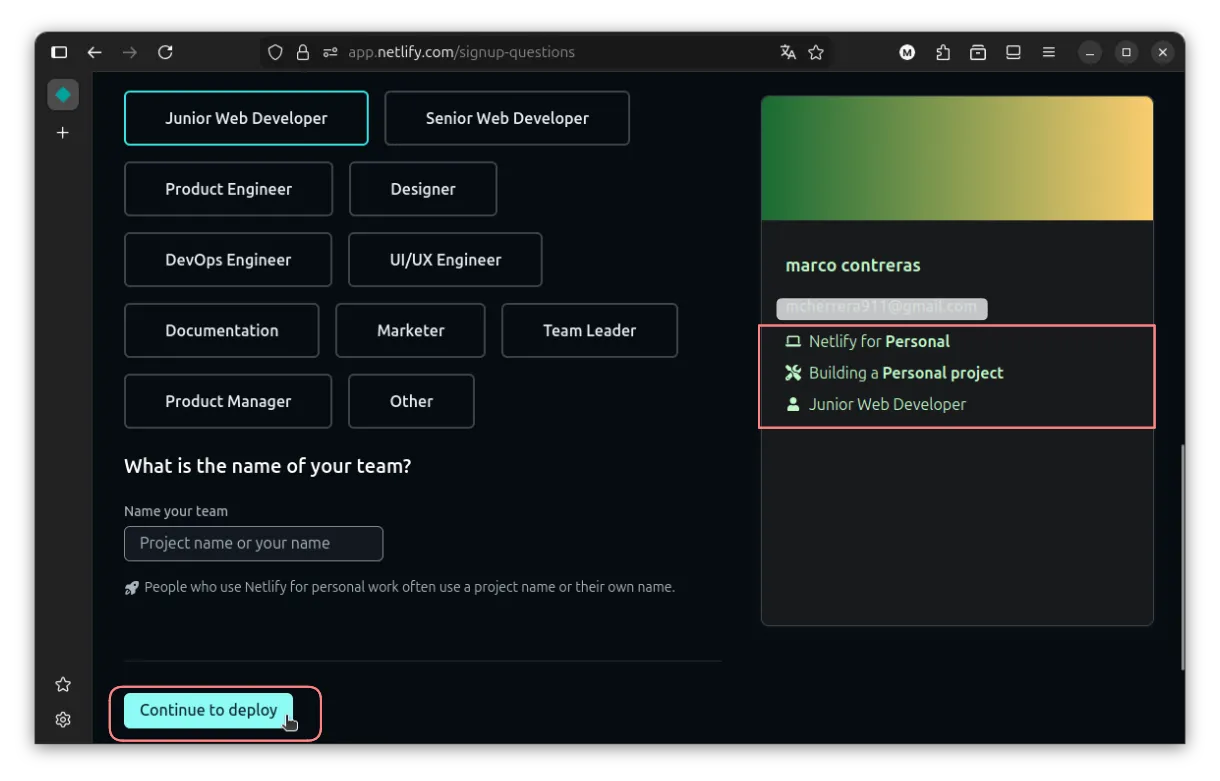Pick the DevOps Engineer role
The width and height of the screenshot is (1220, 781).
pyautogui.click(x=228, y=260)
